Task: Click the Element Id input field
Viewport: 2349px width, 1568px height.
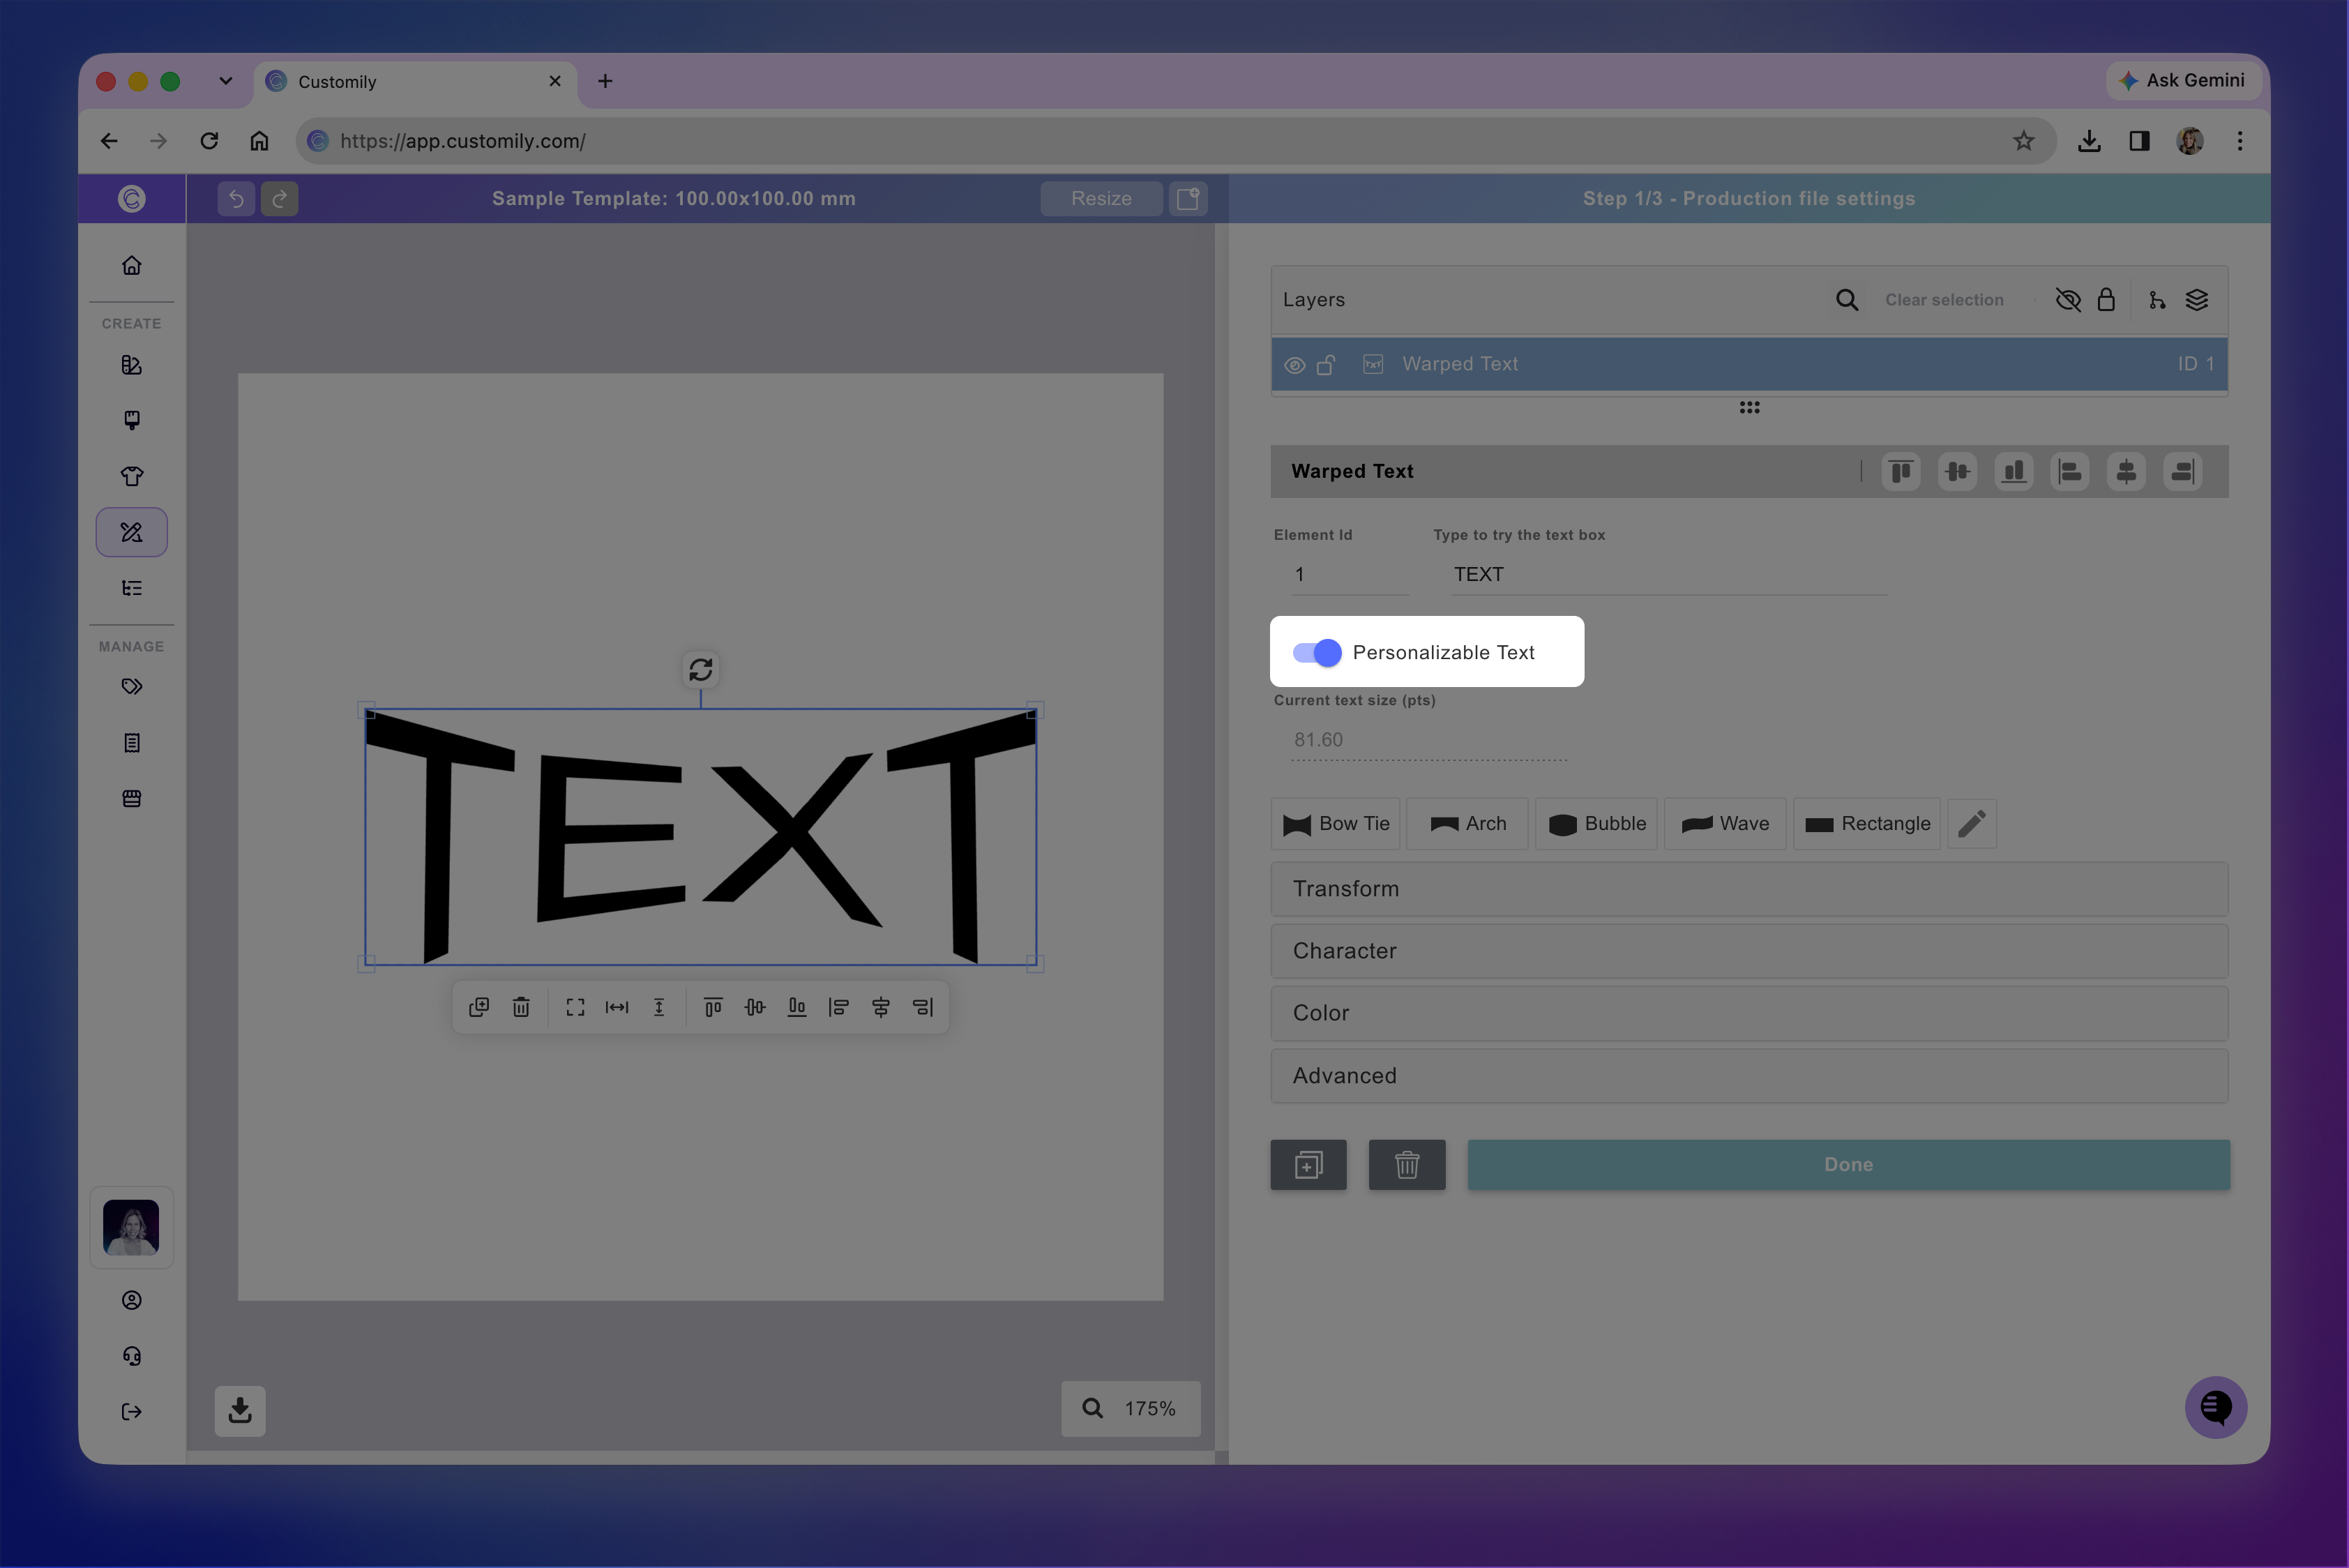Action: 1350,575
